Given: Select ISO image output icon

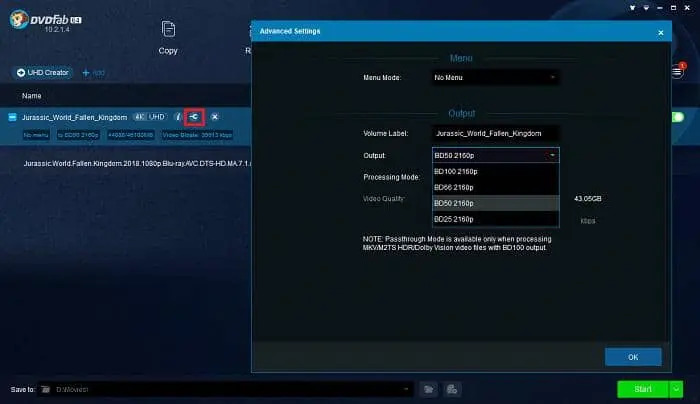Looking at the screenshot, I should (x=452, y=389).
